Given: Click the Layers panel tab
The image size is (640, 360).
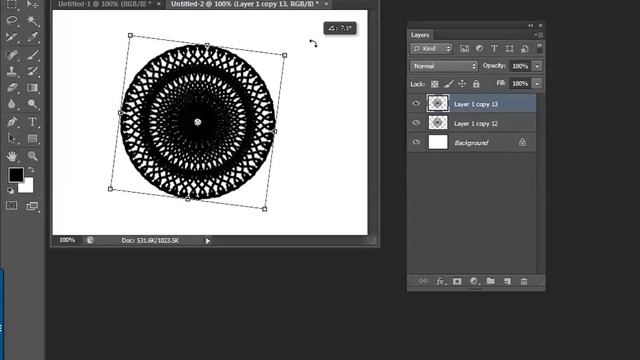Looking at the screenshot, I should coord(420,35).
